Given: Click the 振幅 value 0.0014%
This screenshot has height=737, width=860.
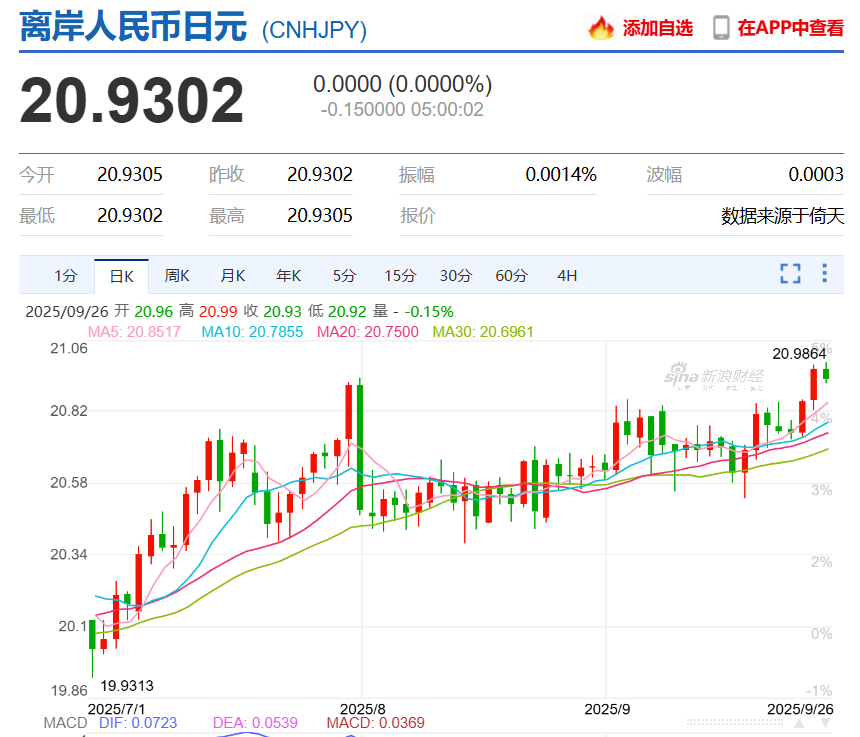Looking at the screenshot, I should [x=561, y=174].
